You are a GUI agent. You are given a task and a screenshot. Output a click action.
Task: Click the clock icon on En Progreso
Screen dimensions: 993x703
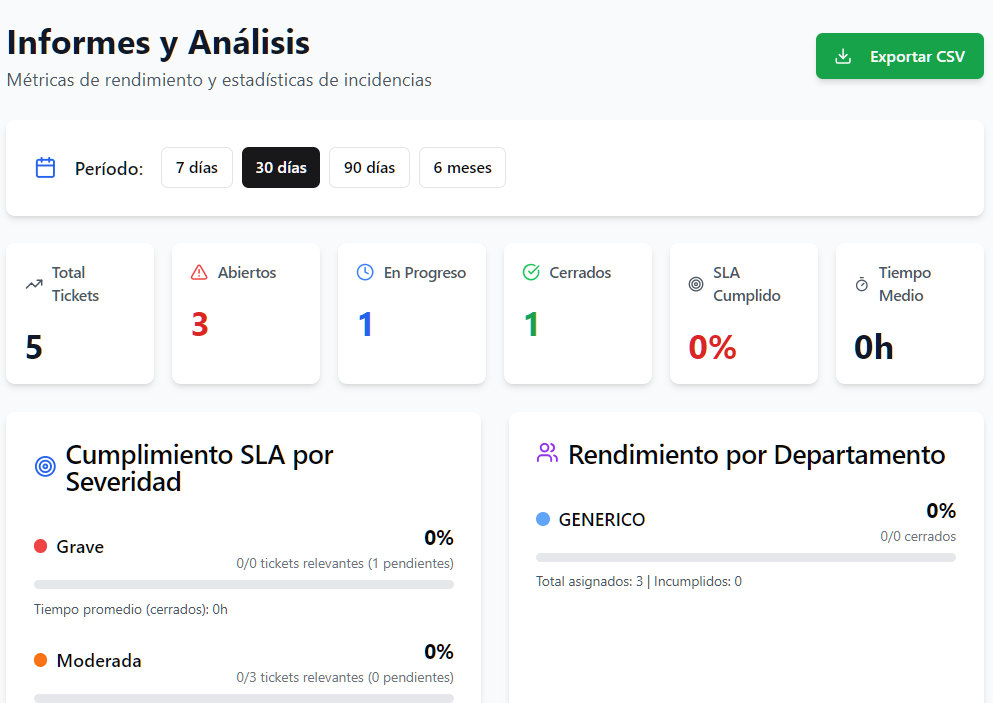pos(365,272)
